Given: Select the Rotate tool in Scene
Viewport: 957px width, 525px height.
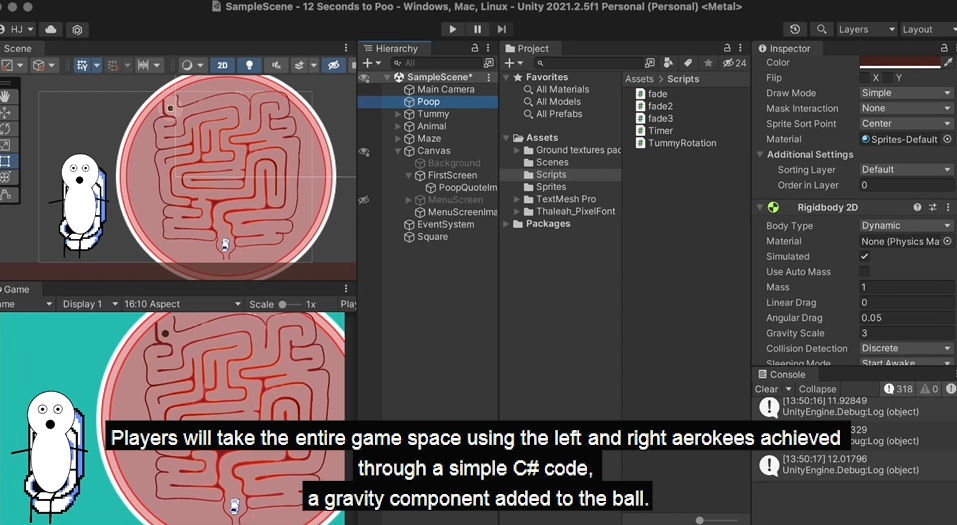Looking at the screenshot, I should 5,129.
